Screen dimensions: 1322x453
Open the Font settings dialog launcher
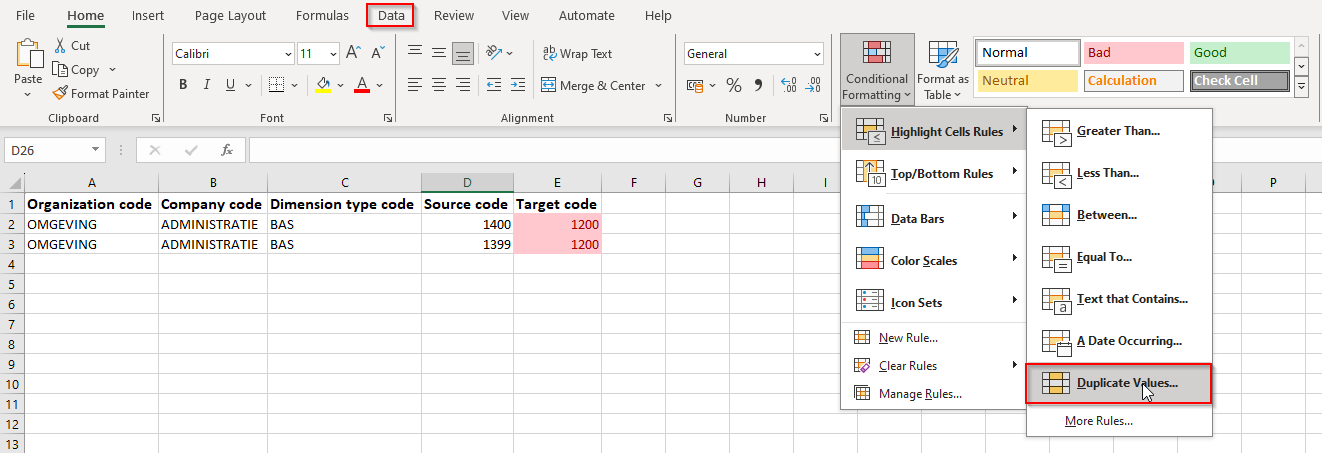(387, 119)
